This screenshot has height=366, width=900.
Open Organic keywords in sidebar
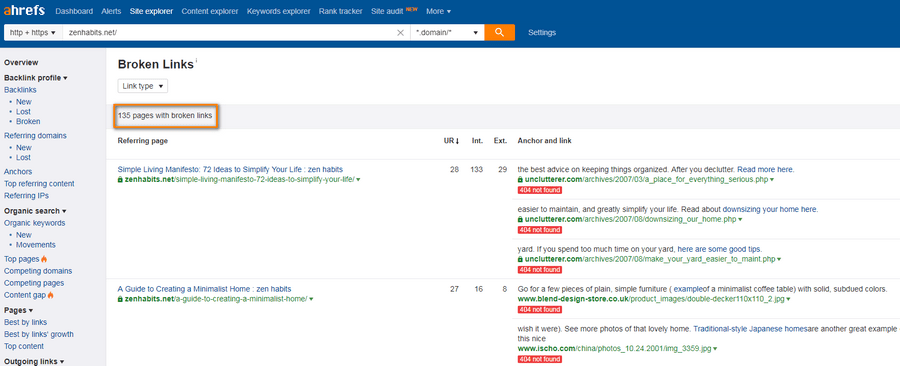click(x=34, y=223)
